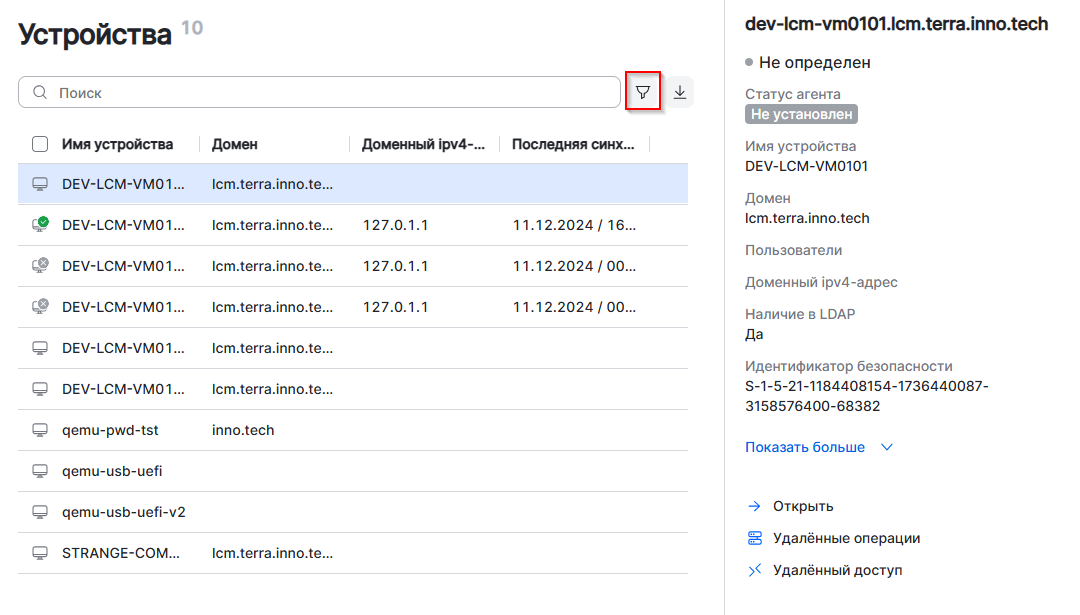Click the green-check device status icon

(x=40, y=225)
